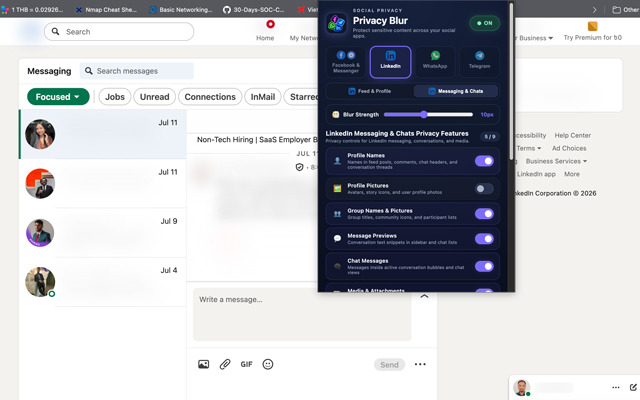
Task: Adjust the Blur Strength slider
Action: tap(428, 115)
